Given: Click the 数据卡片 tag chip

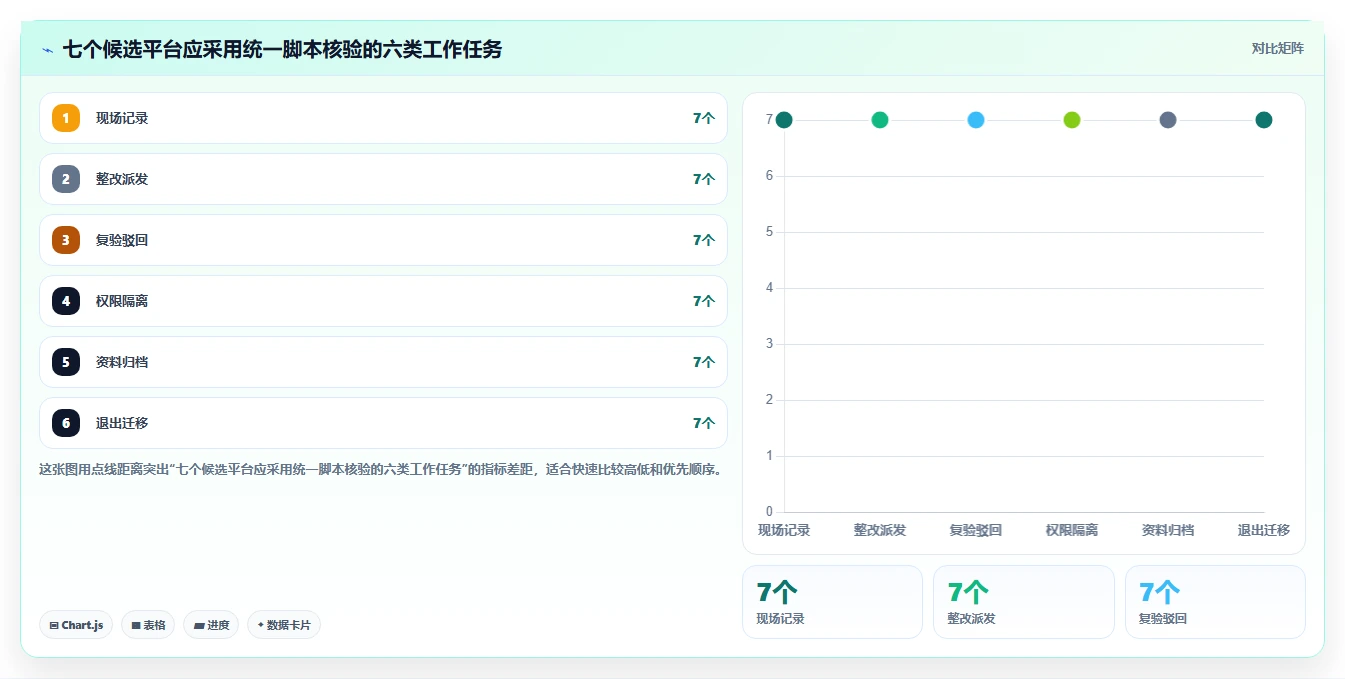Looking at the screenshot, I should (x=284, y=625).
